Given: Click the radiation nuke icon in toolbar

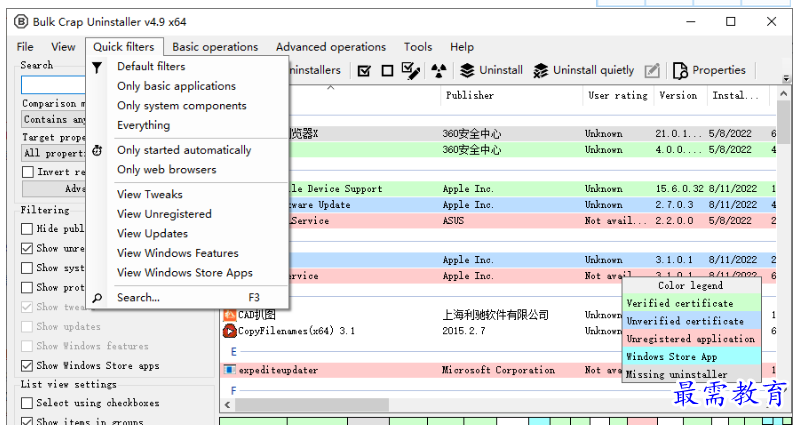Looking at the screenshot, I should click(438, 70).
